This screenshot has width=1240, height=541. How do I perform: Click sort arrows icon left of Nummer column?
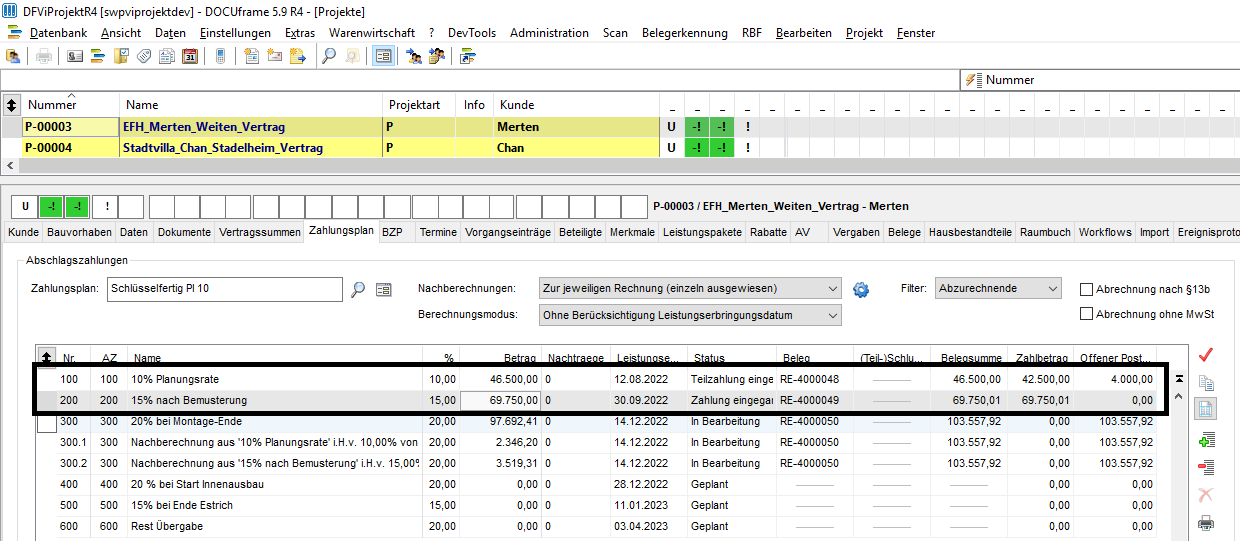12,104
